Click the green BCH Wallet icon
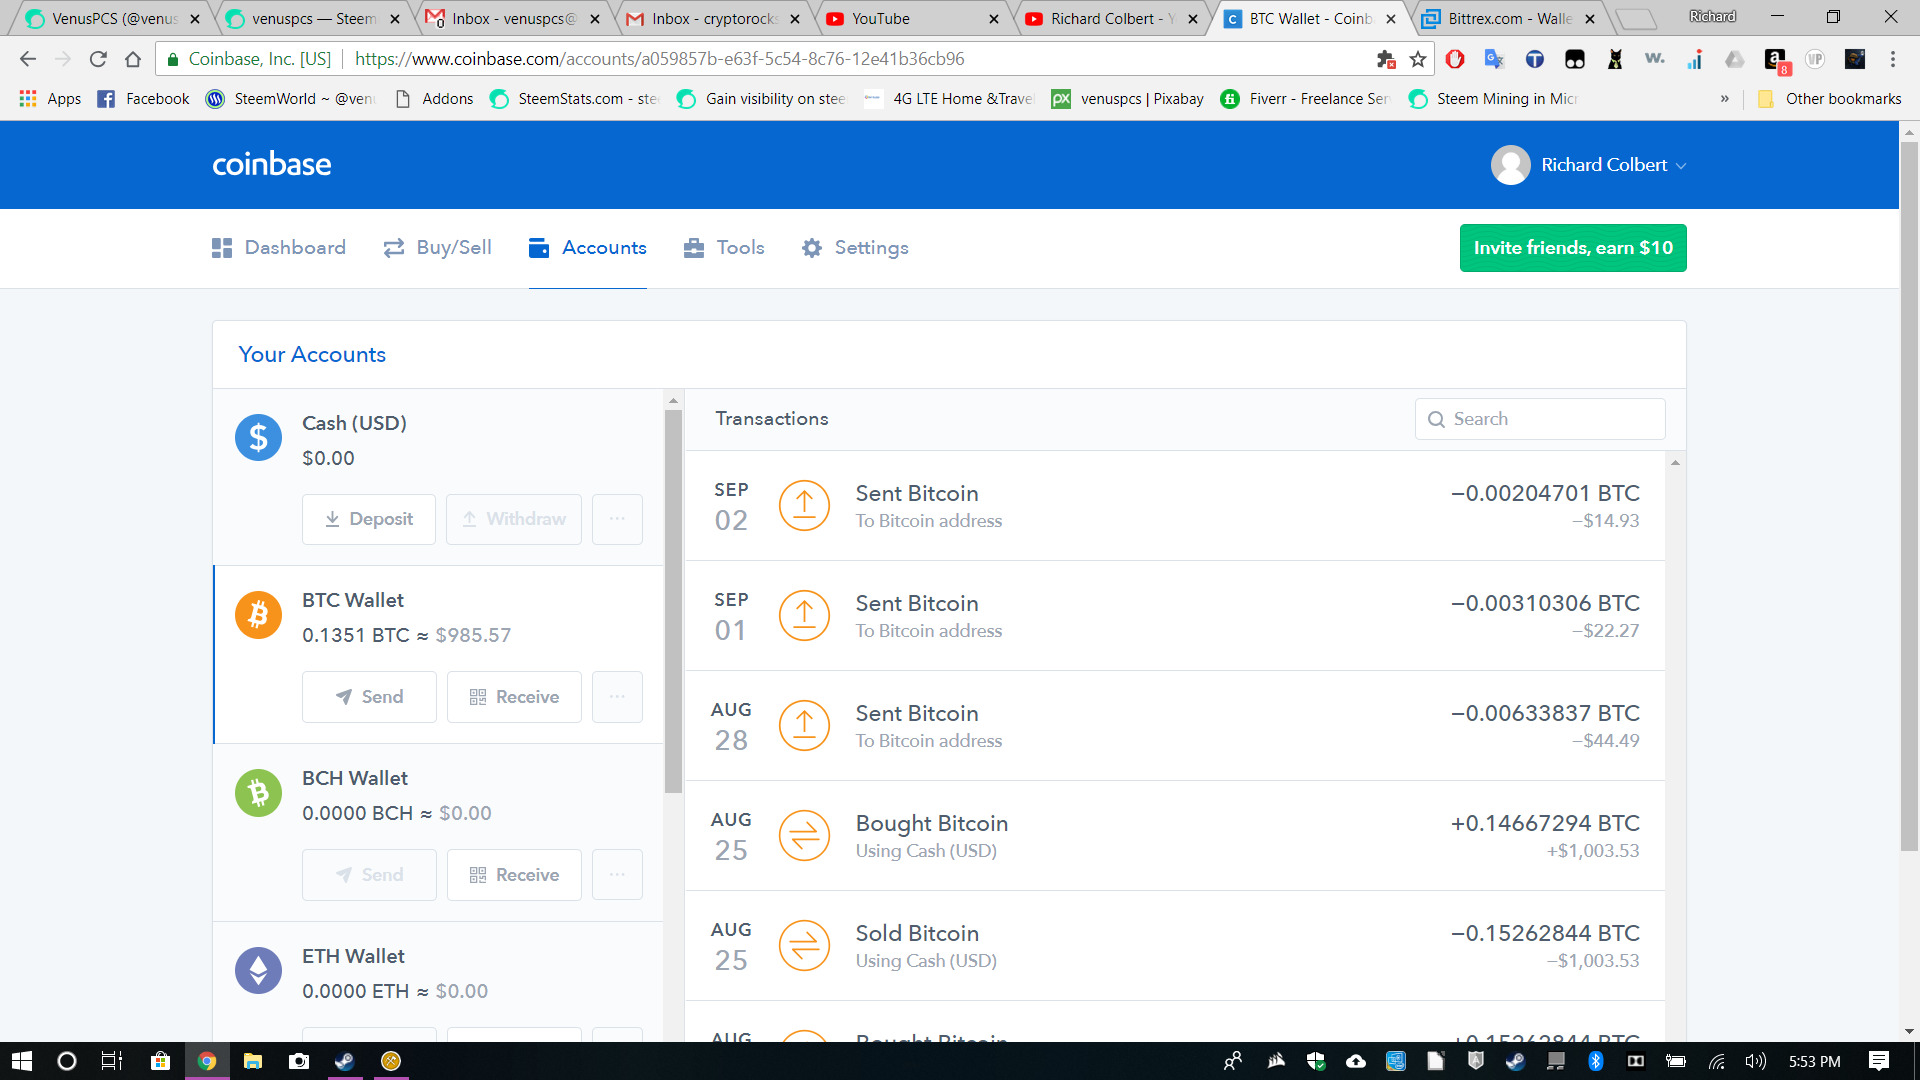Image resolution: width=1920 pixels, height=1080 pixels. coord(258,793)
